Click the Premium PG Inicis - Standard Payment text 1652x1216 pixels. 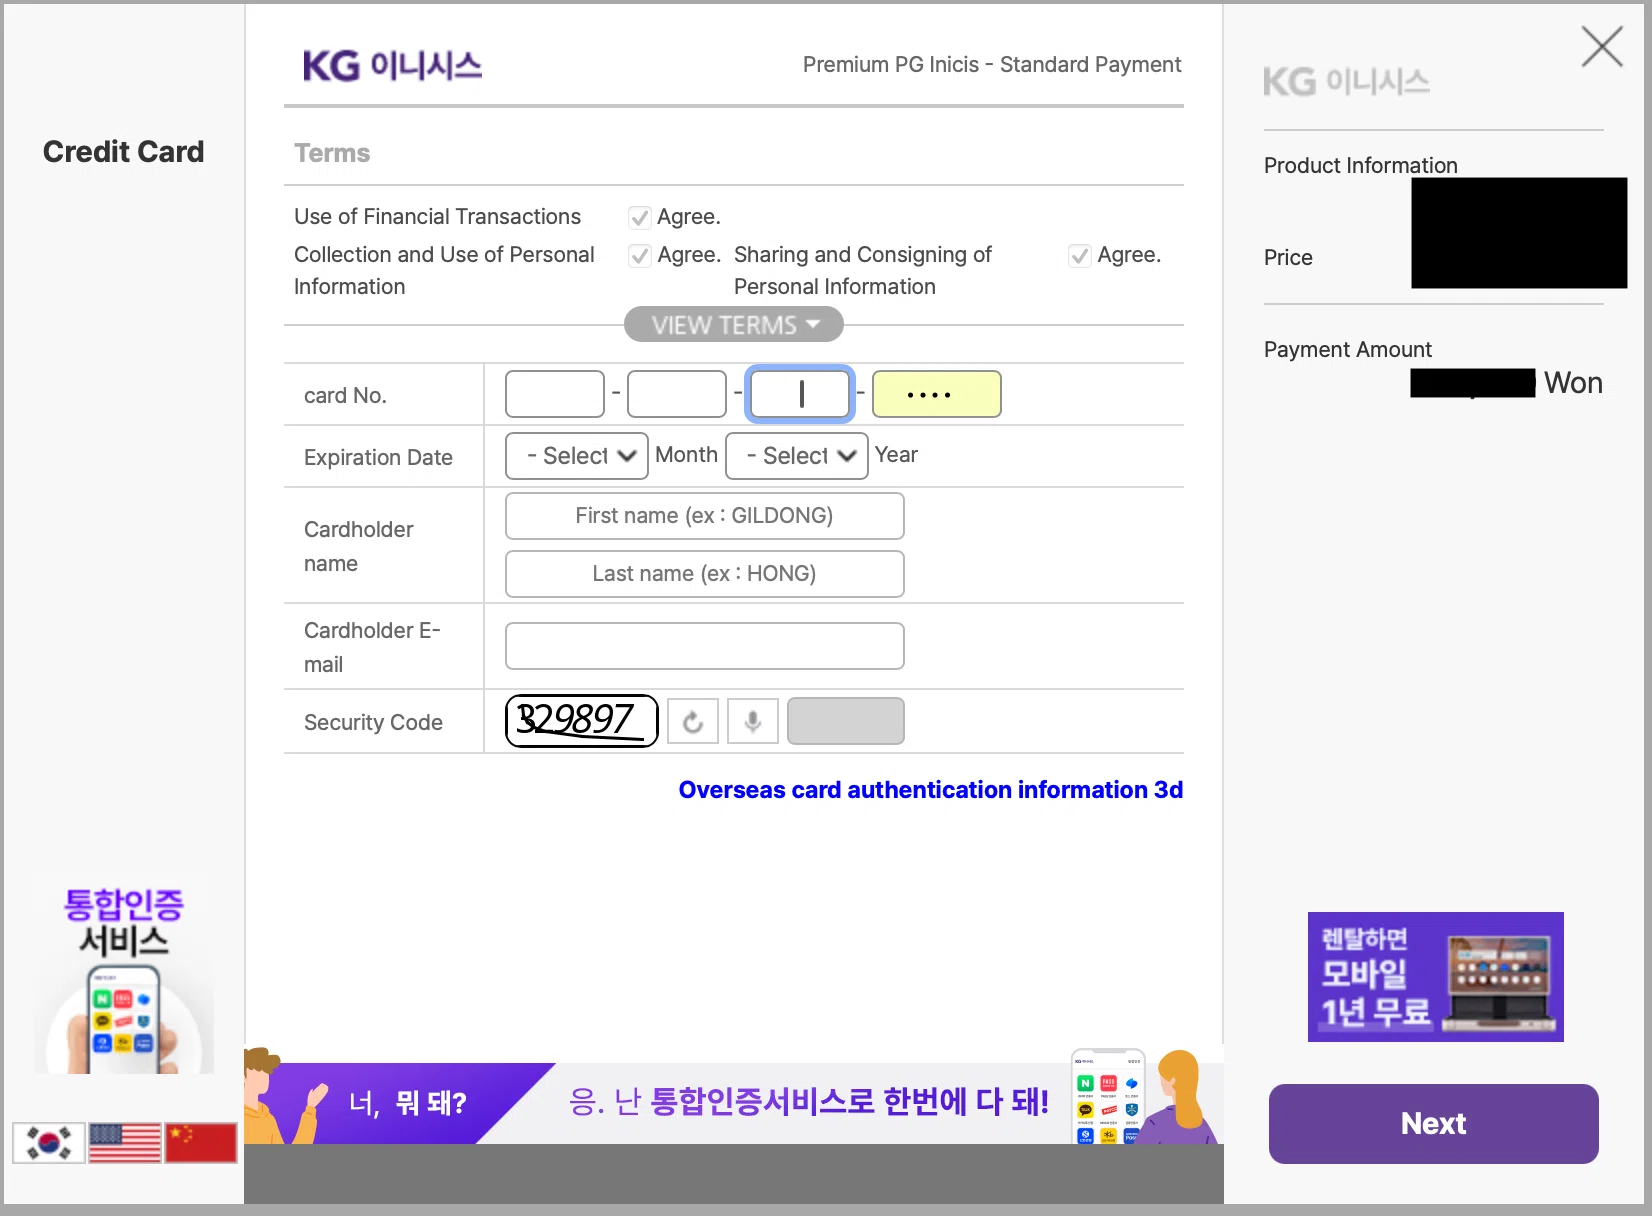point(992,65)
